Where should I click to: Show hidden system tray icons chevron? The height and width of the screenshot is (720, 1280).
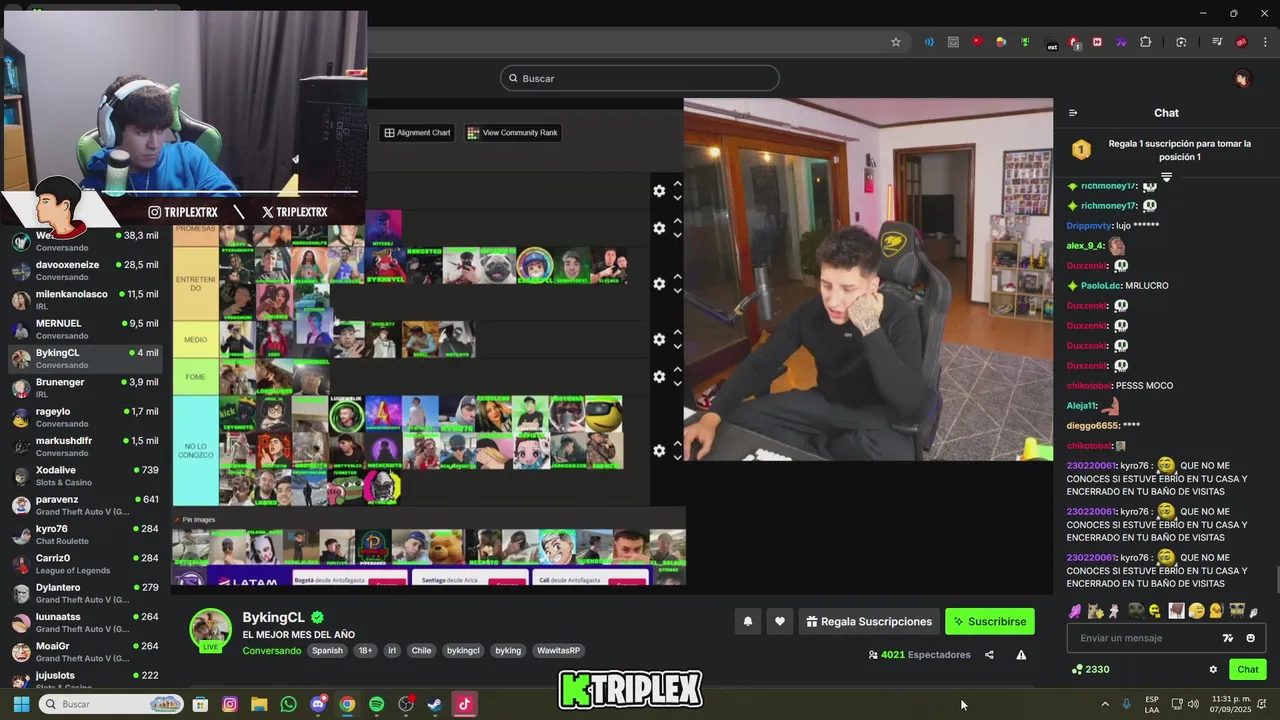[x=1105, y=704]
